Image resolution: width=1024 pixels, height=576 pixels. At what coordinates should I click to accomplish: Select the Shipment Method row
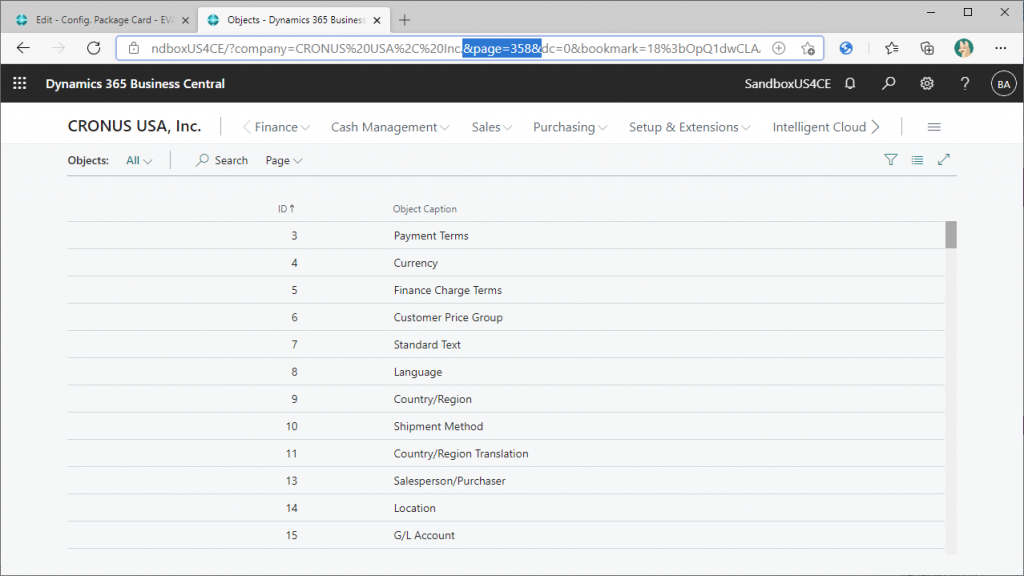pos(505,426)
